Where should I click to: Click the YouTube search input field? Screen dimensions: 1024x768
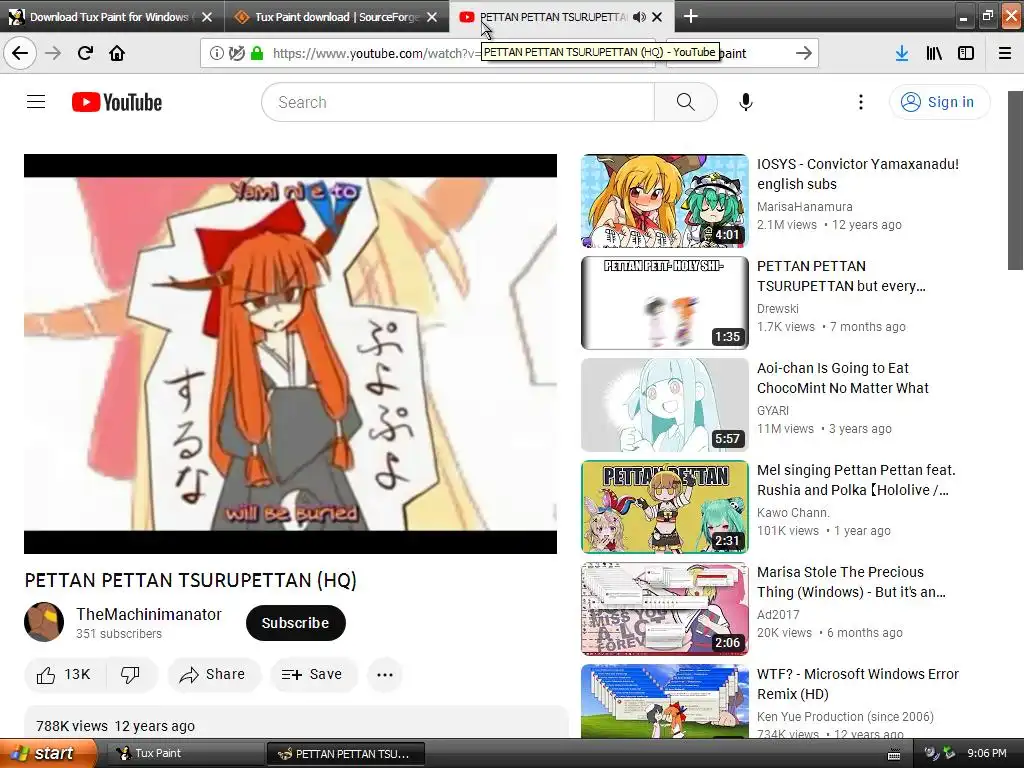click(458, 102)
